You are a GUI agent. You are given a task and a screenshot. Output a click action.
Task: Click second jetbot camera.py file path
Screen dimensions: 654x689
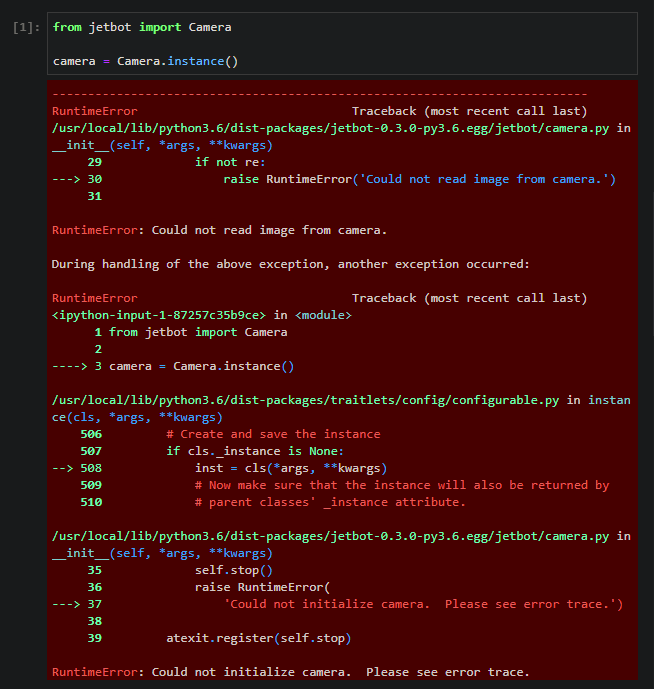click(331, 536)
